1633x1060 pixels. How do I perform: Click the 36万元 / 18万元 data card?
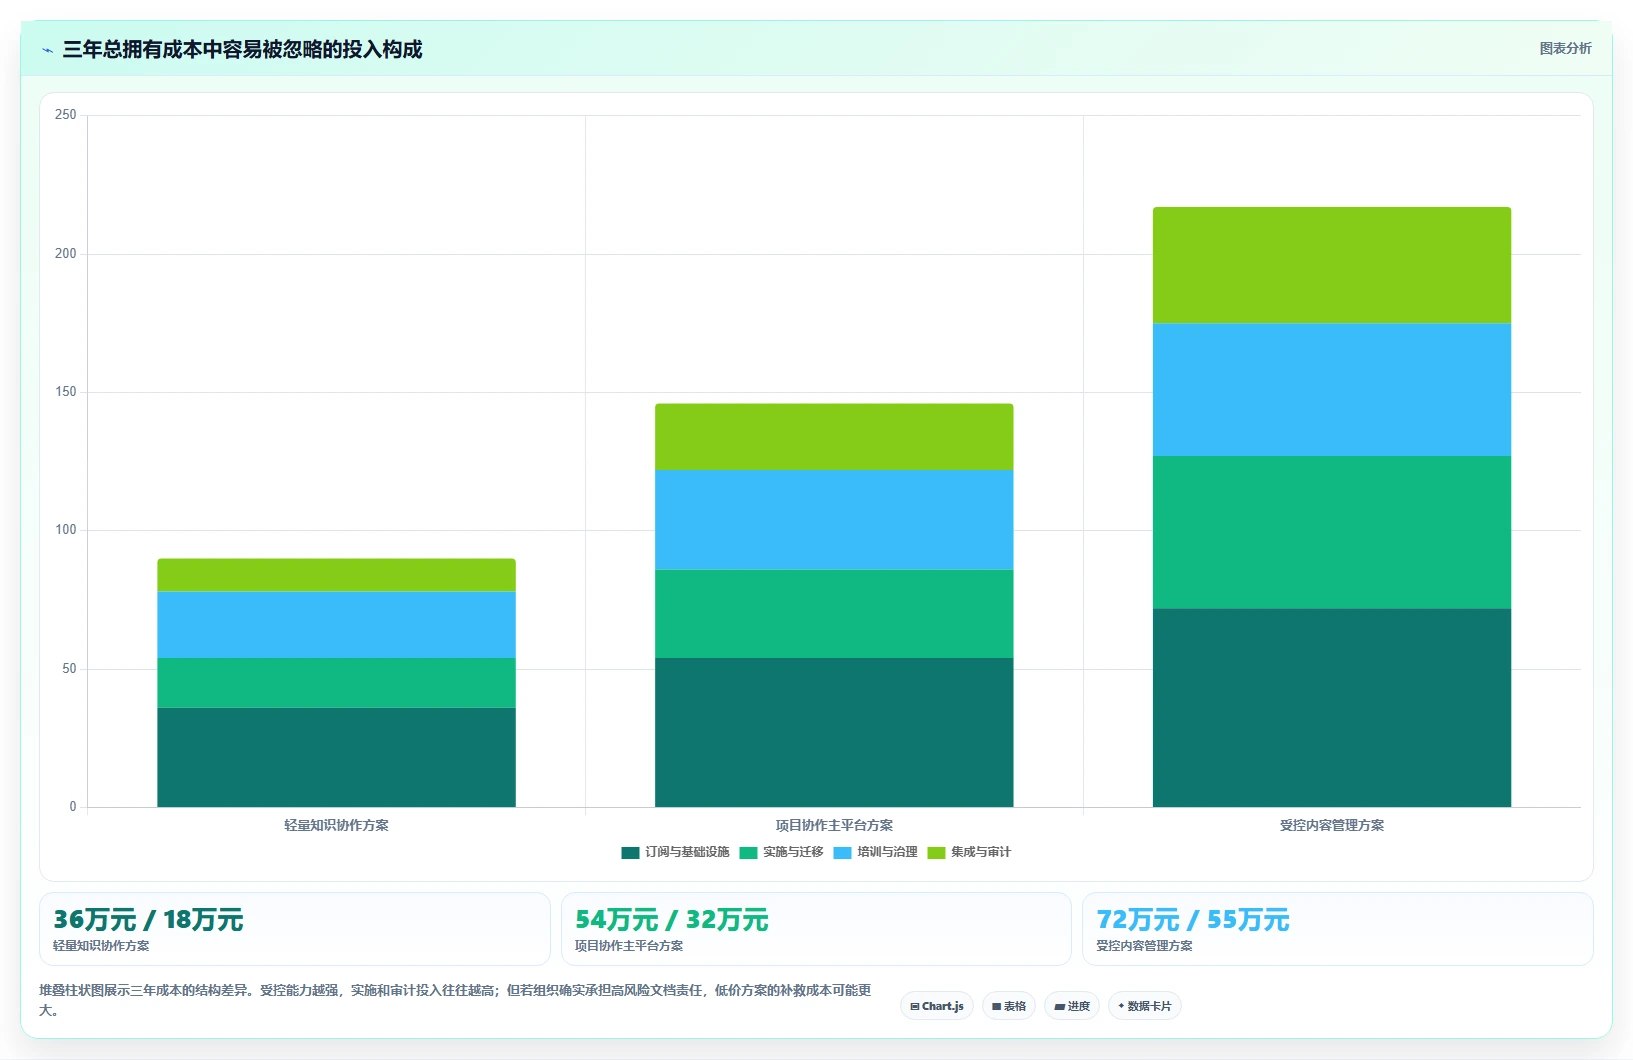pos(295,929)
